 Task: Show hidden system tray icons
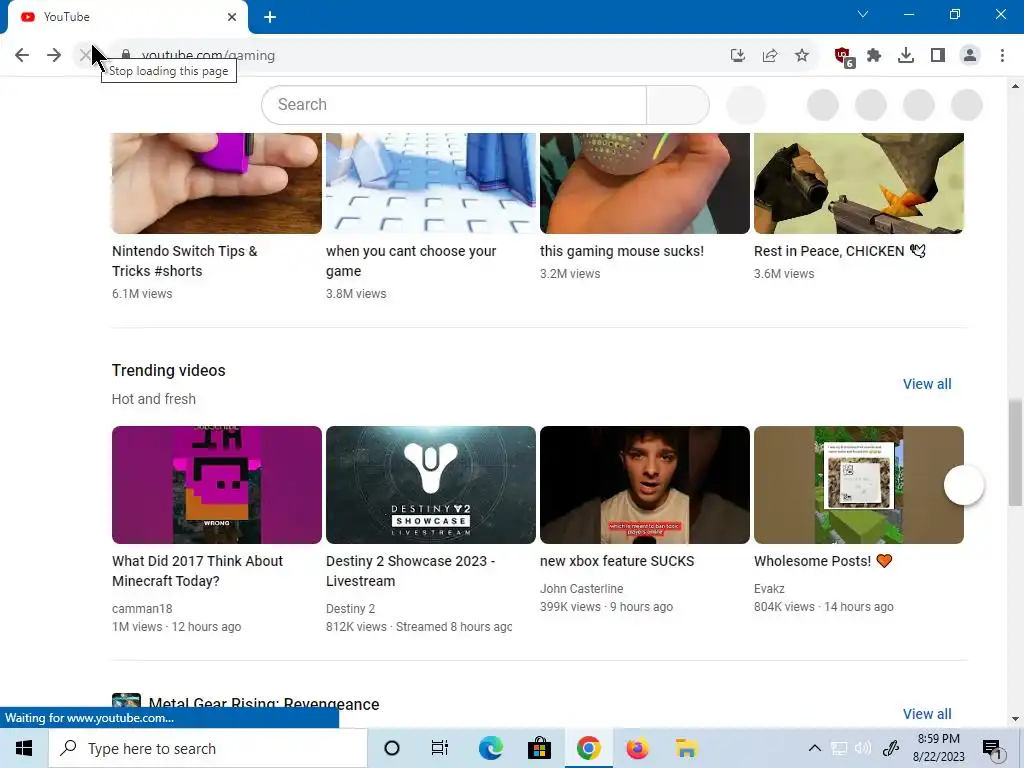814,748
